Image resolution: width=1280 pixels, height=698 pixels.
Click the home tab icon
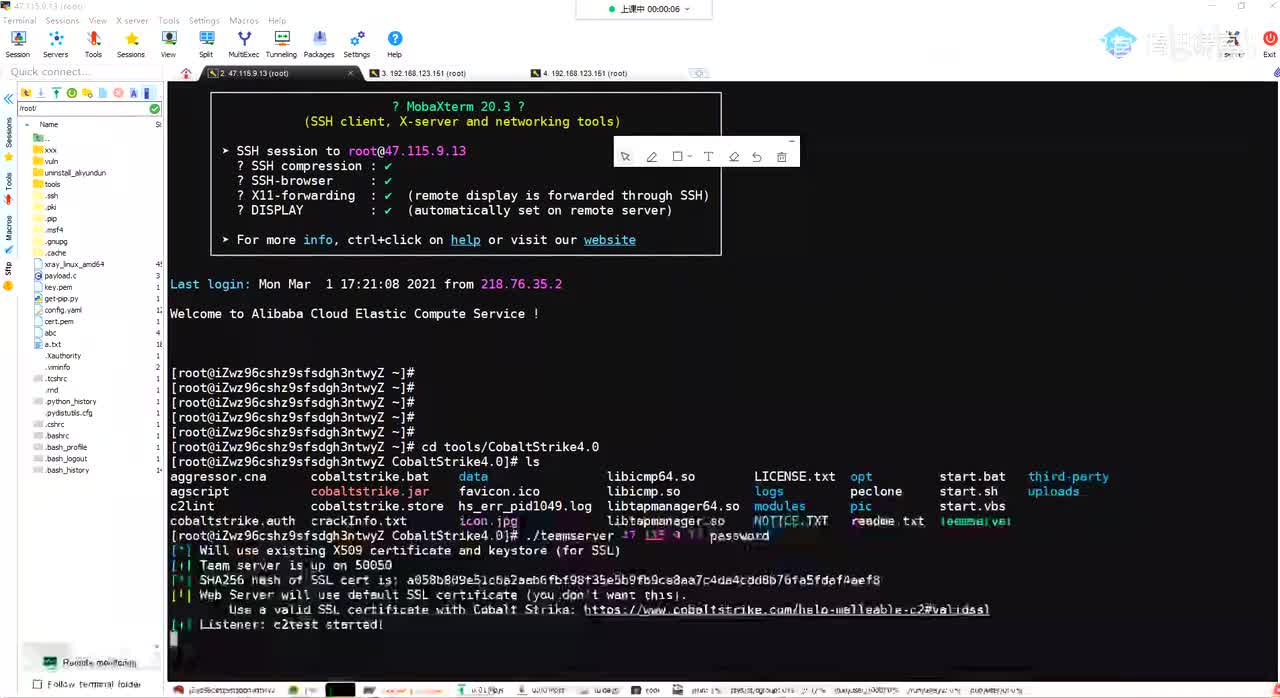coord(186,73)
